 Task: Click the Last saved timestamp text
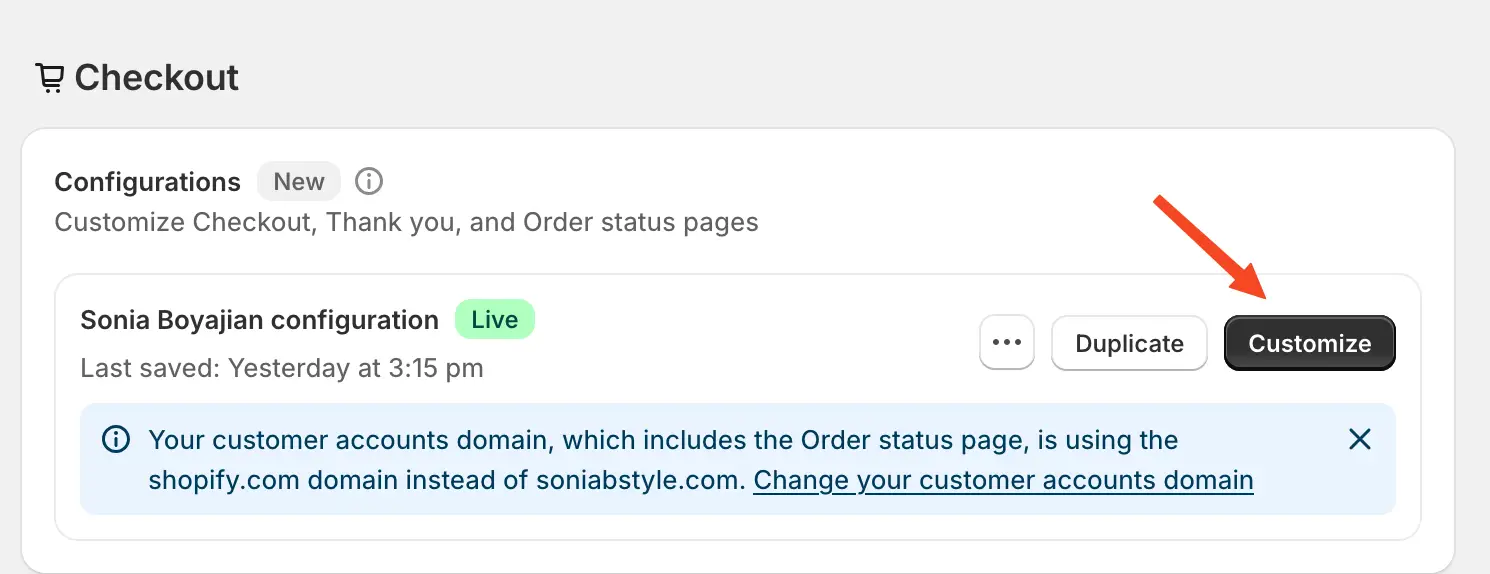(x=281, y=368)
